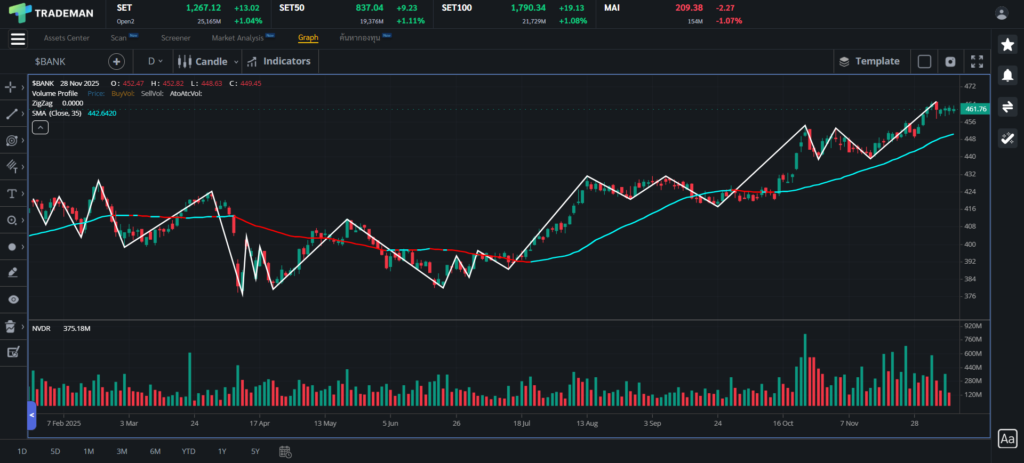Collapse the indicator legend chevron
This screenshot has height=463, width=1024.
(x=40, y=127)
